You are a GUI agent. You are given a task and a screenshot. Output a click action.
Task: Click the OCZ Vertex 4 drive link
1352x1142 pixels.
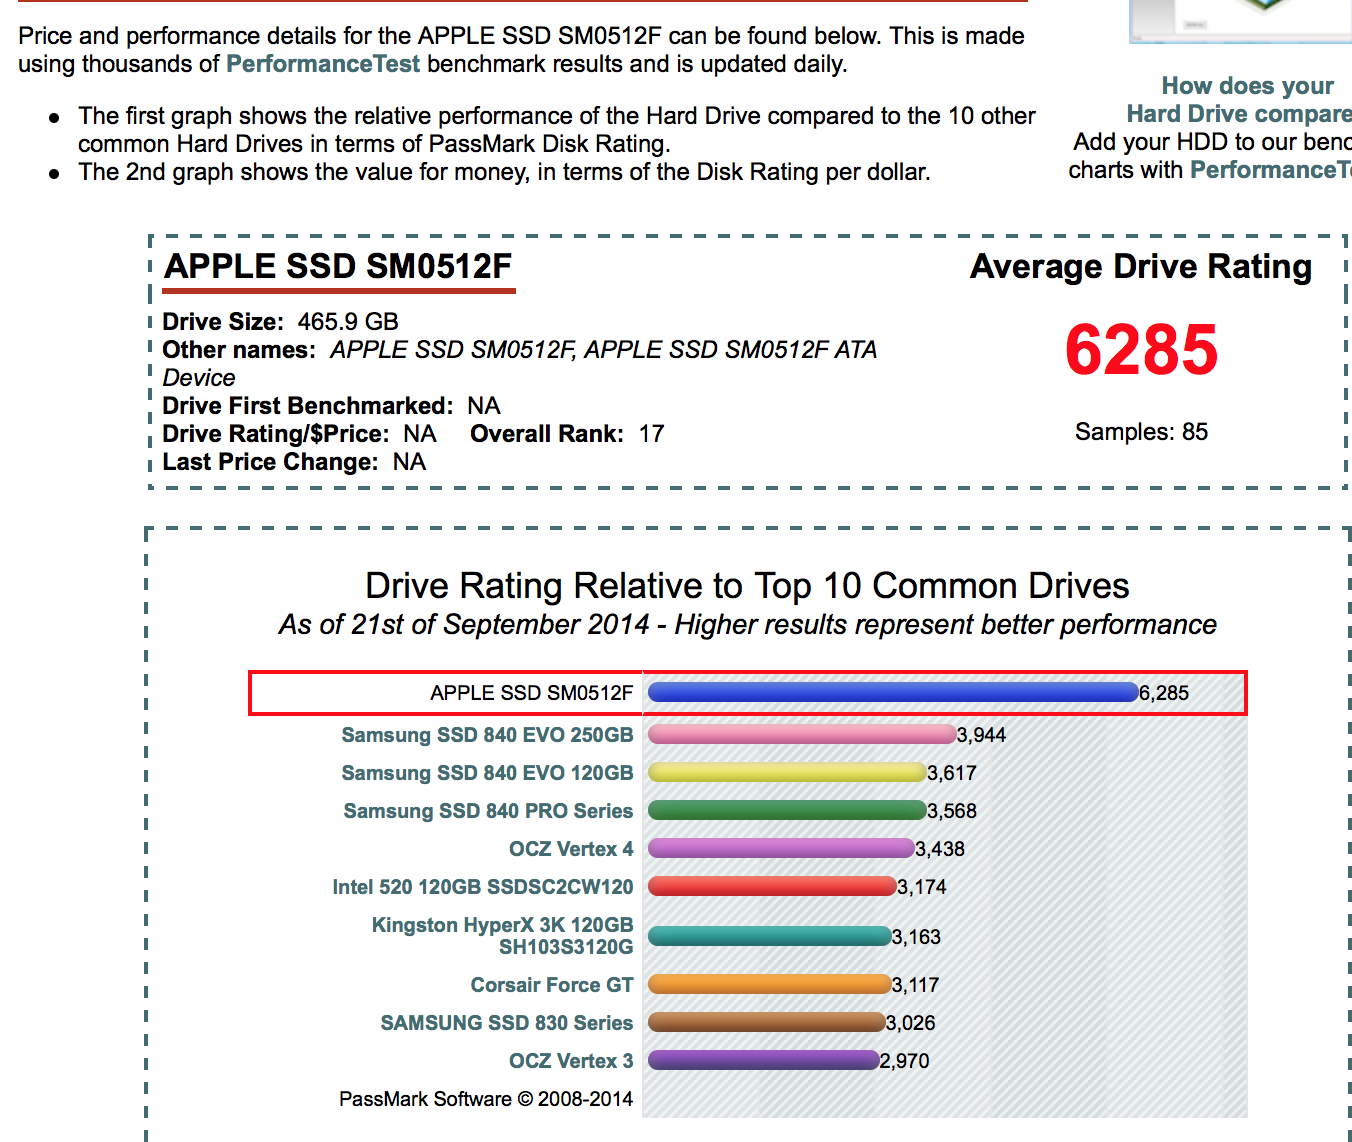click(x=571, y=849)
